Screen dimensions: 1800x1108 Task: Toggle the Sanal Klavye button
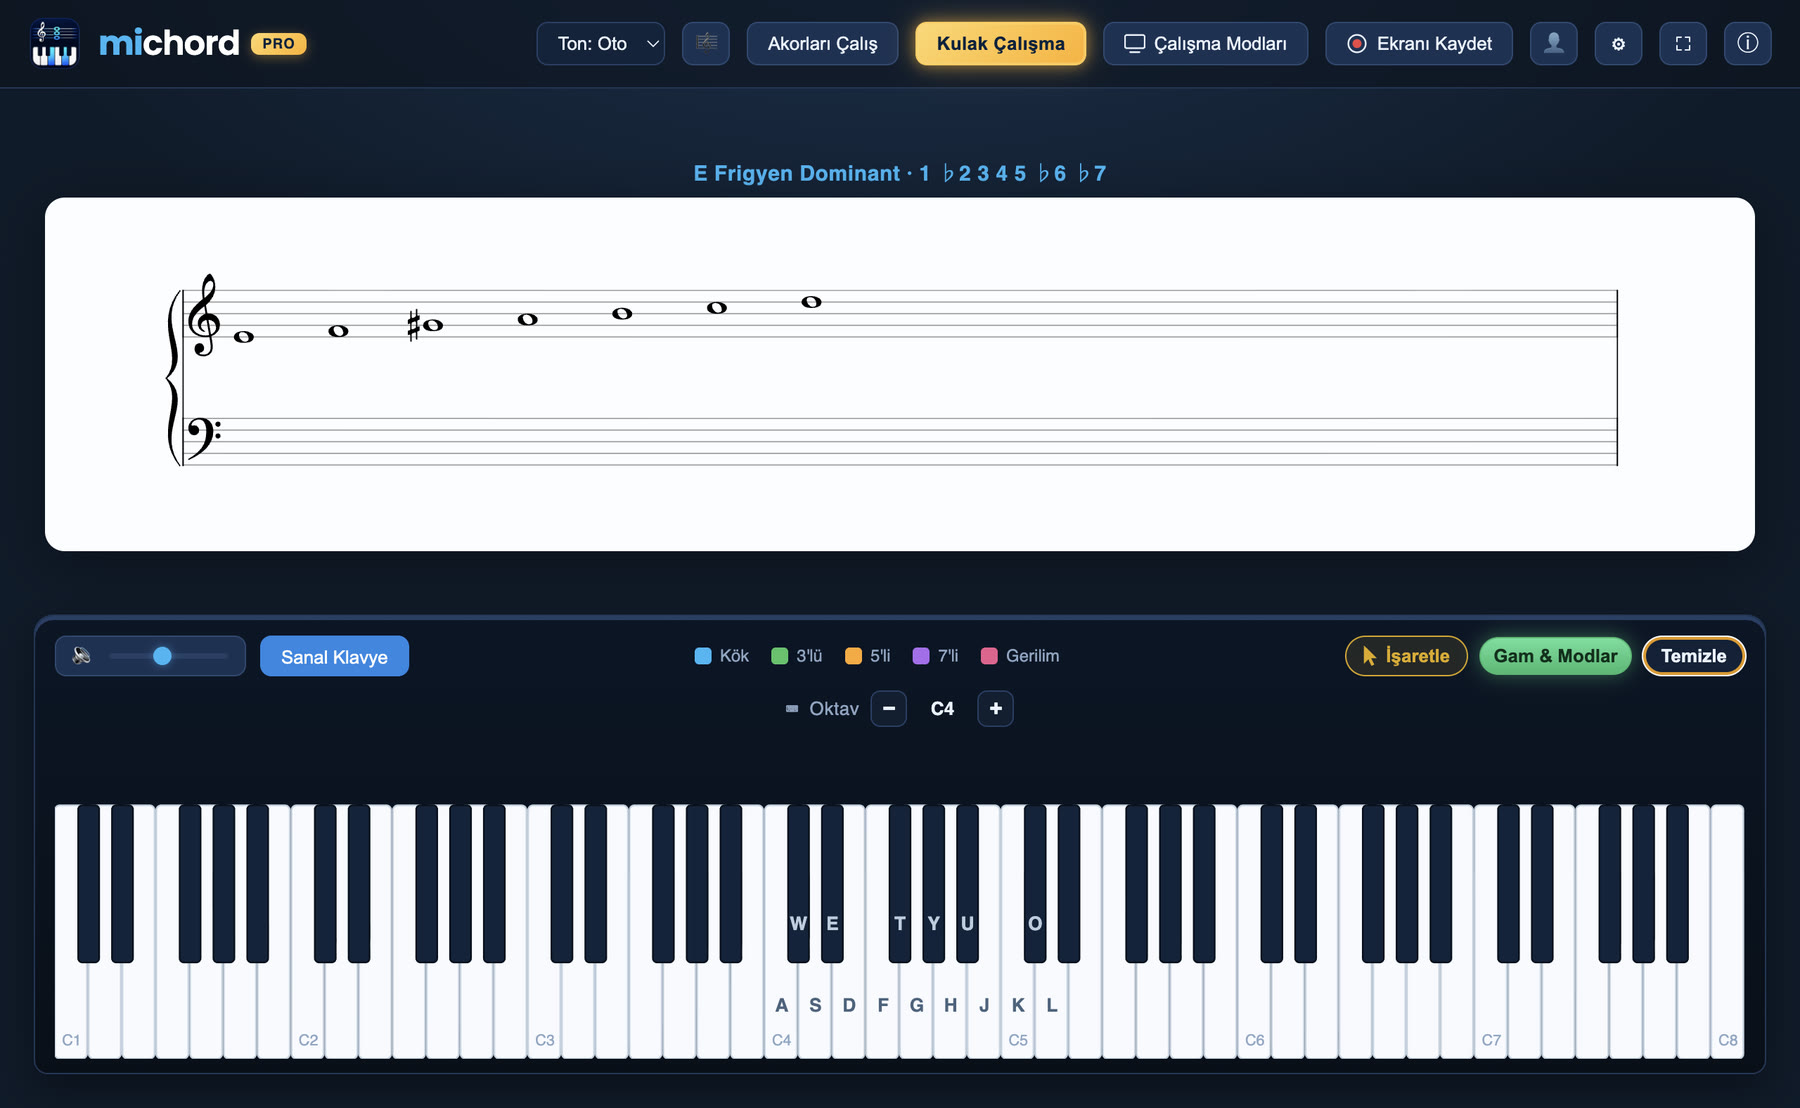334,656
